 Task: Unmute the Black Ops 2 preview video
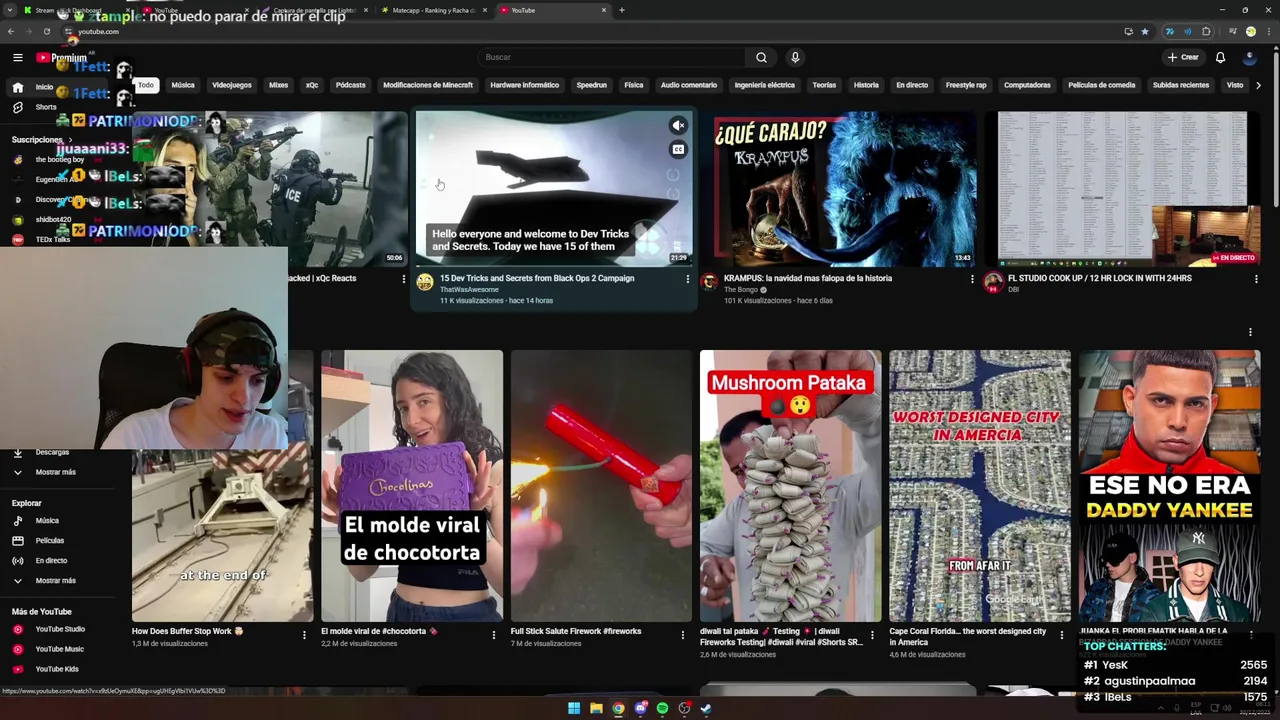678,126
